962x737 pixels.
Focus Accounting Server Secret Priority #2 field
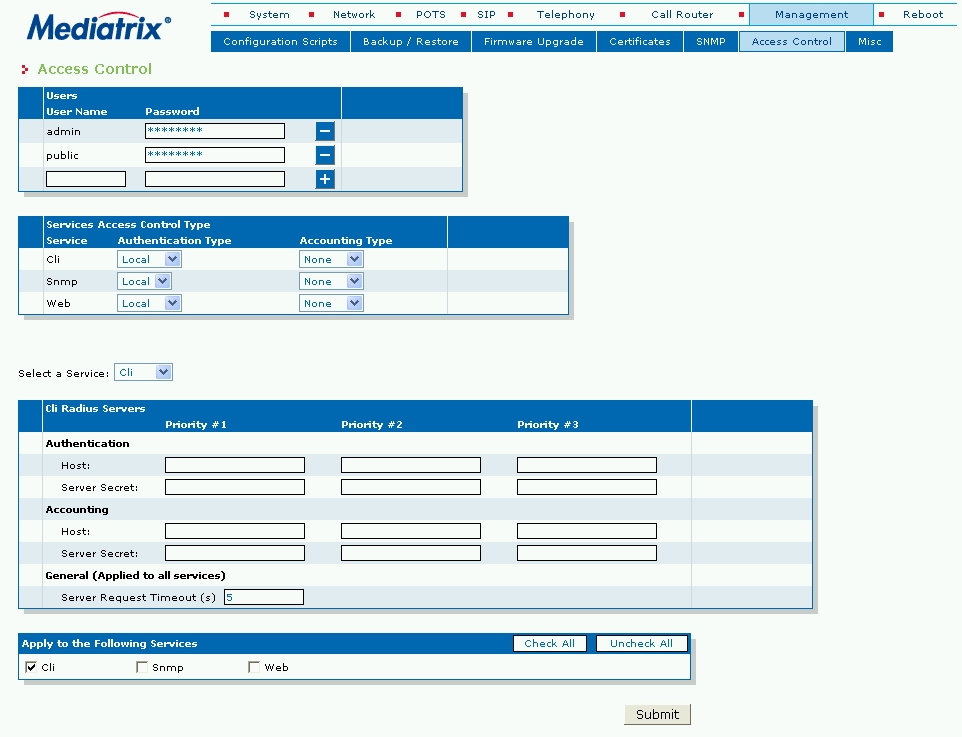(411, 553)
